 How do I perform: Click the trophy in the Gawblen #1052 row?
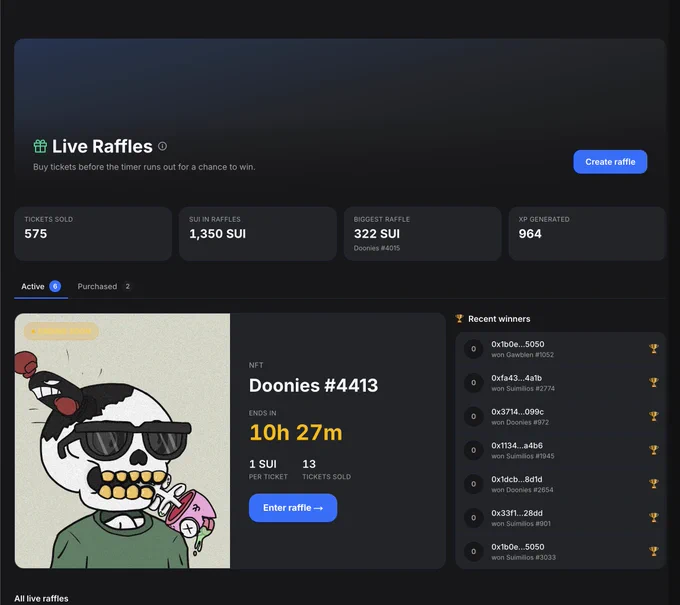click(x=654, y=349)
